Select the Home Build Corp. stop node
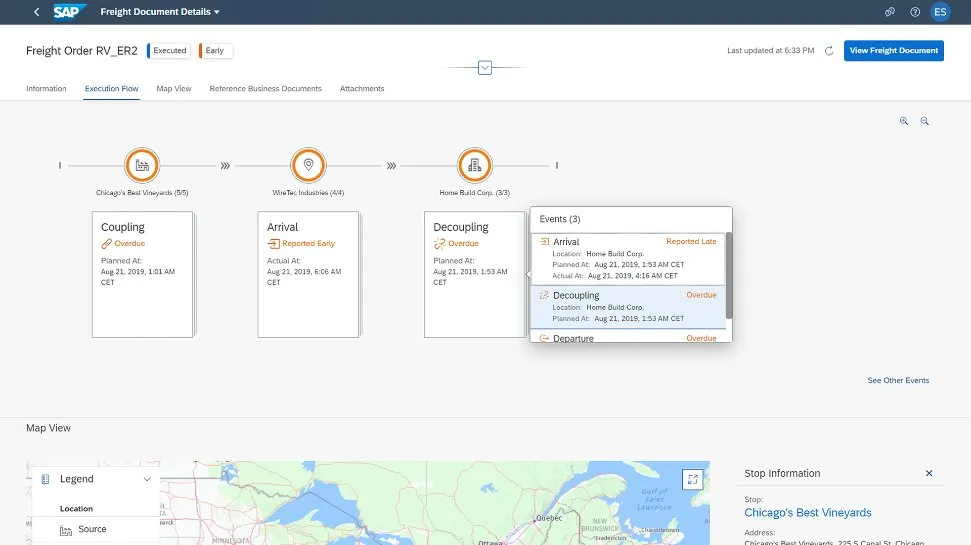Screen dimensions: 971x545 pos(474,165)
